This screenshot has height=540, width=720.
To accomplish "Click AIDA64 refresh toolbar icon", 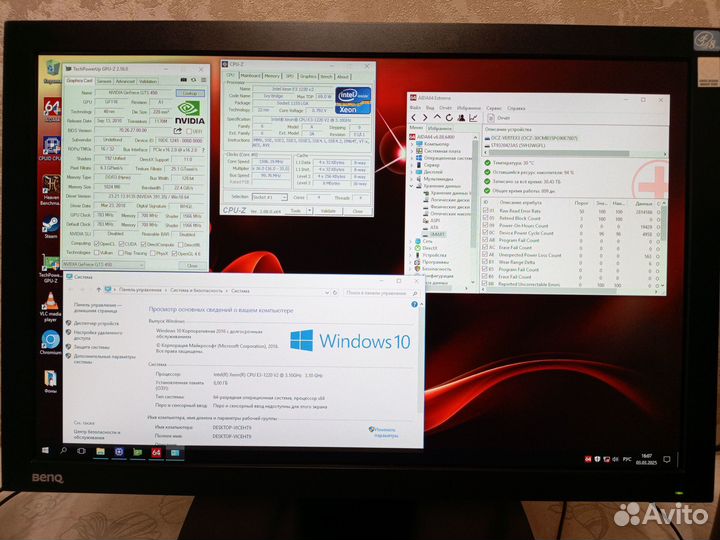I will tap(451, 116).
